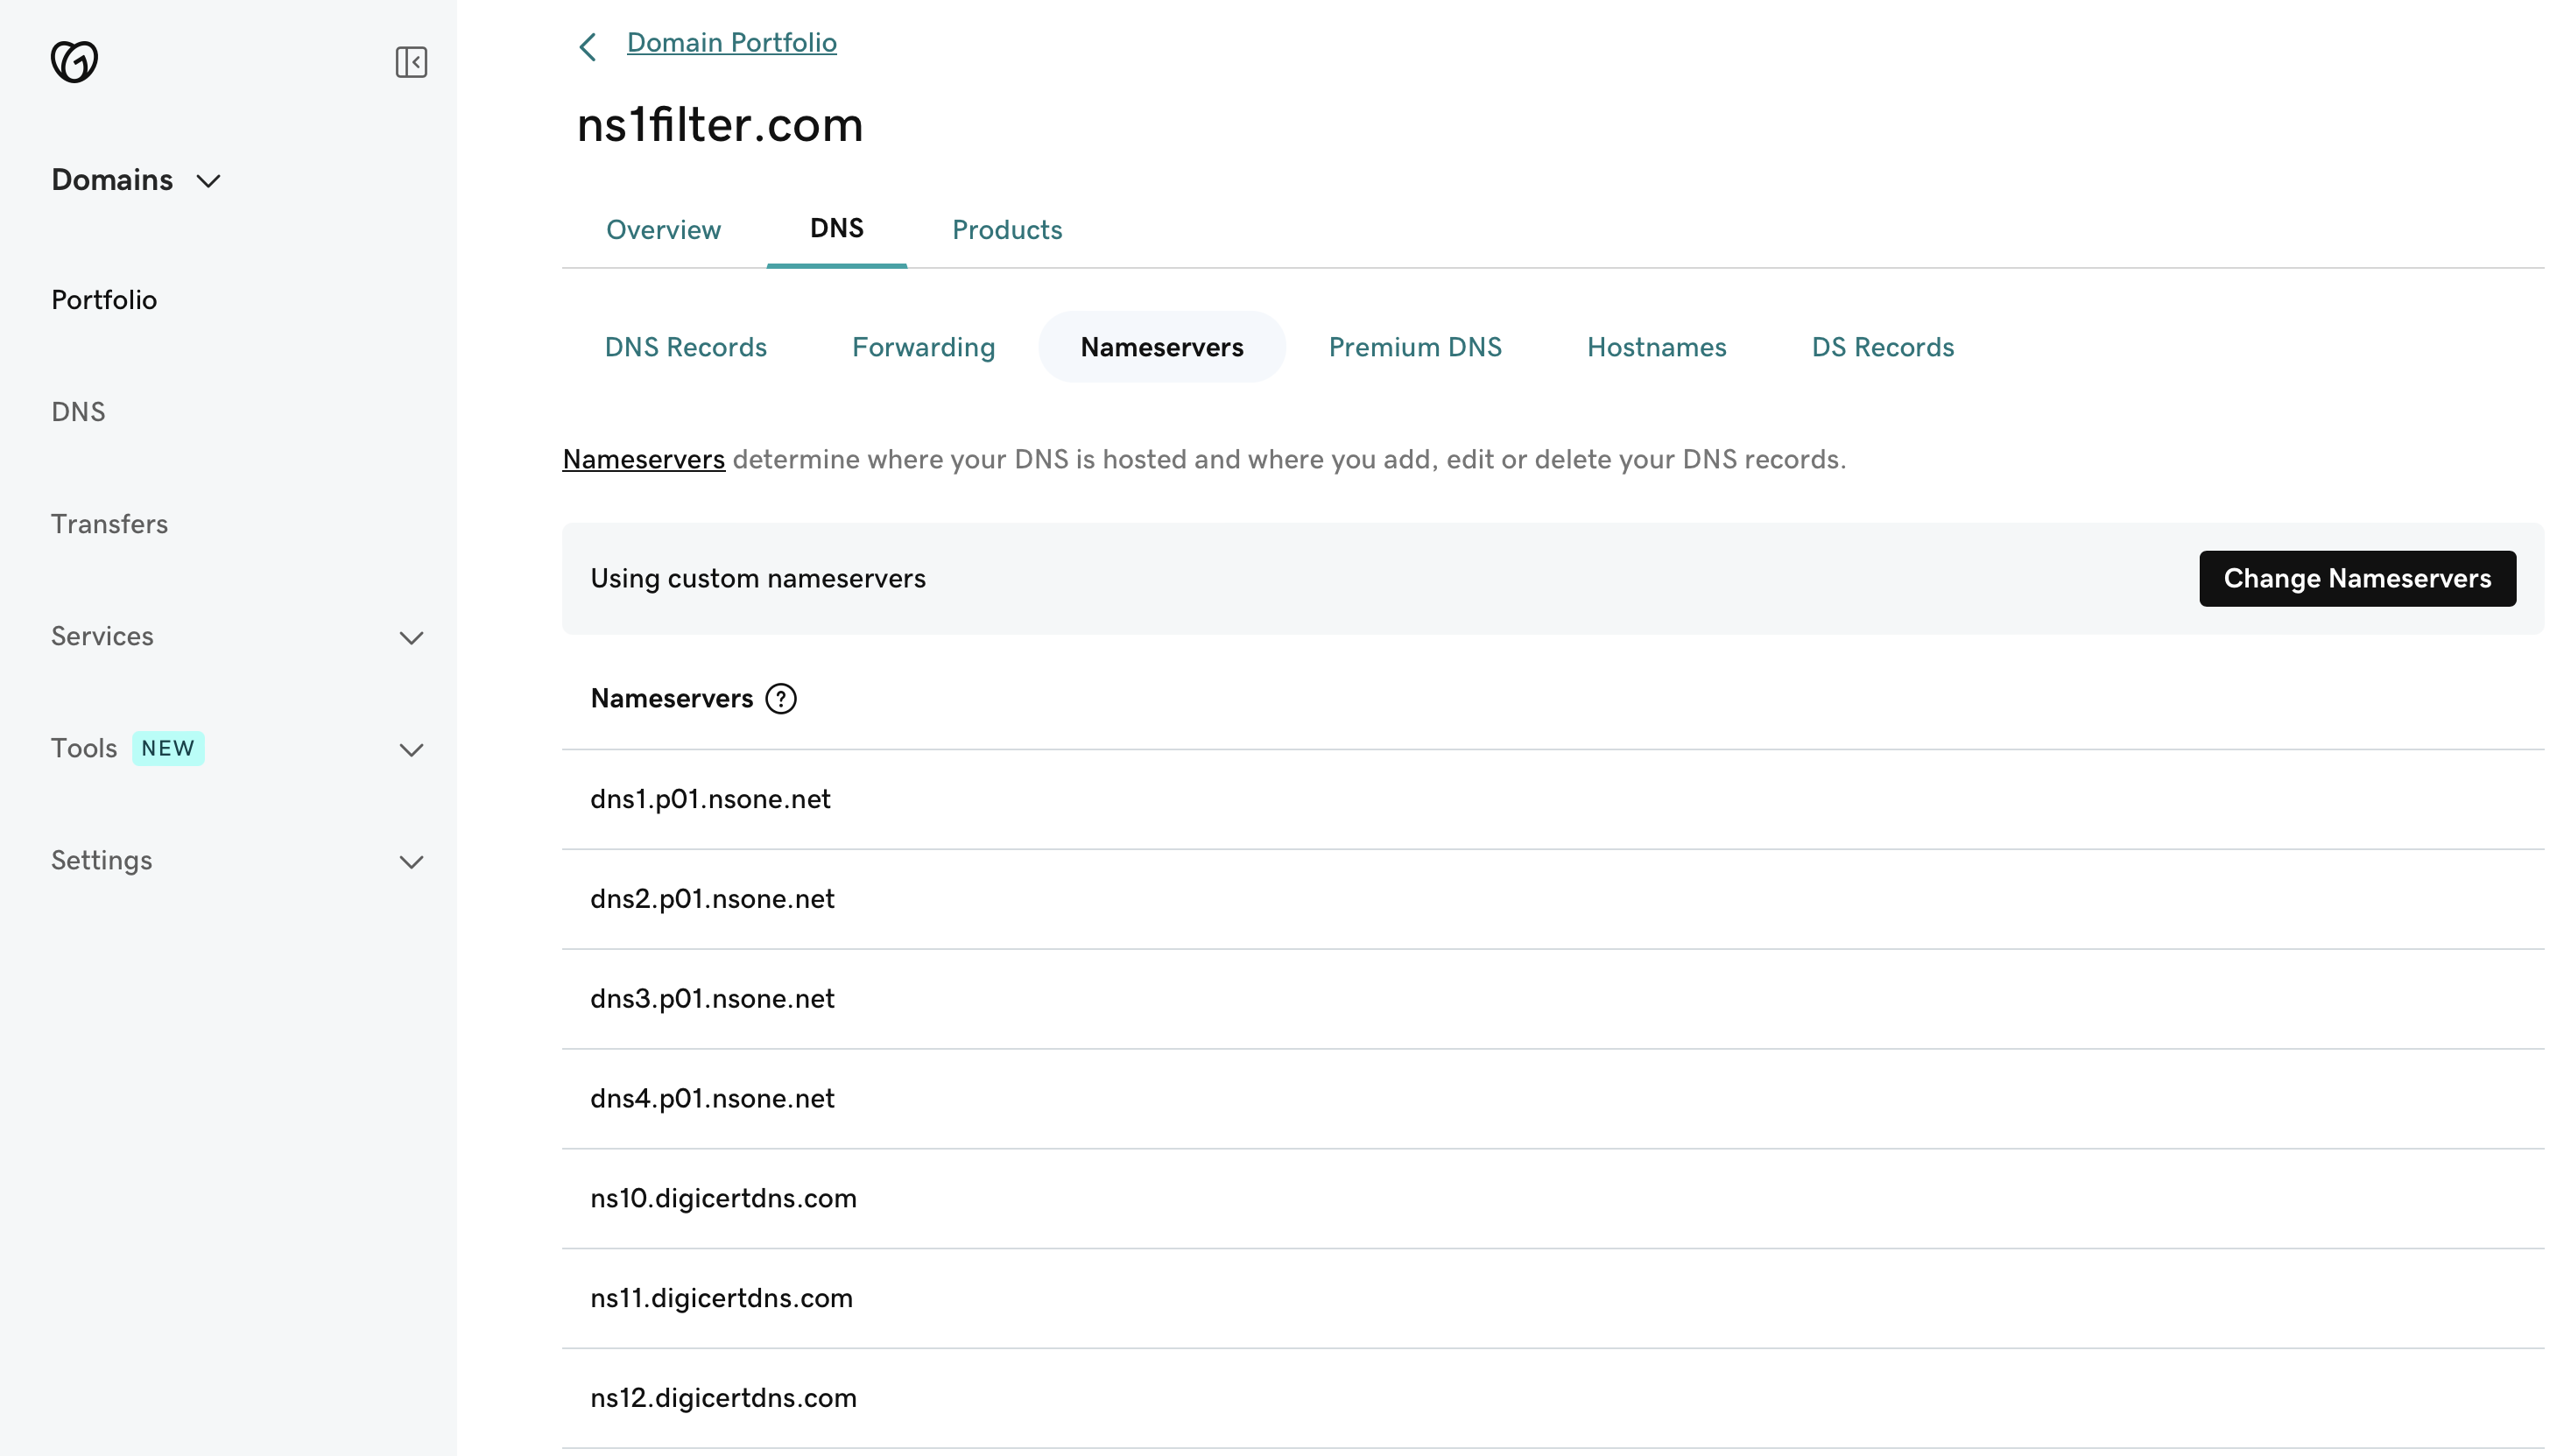
Task: Open Transfers in the sidebar
Action: (x=109, y=524)
